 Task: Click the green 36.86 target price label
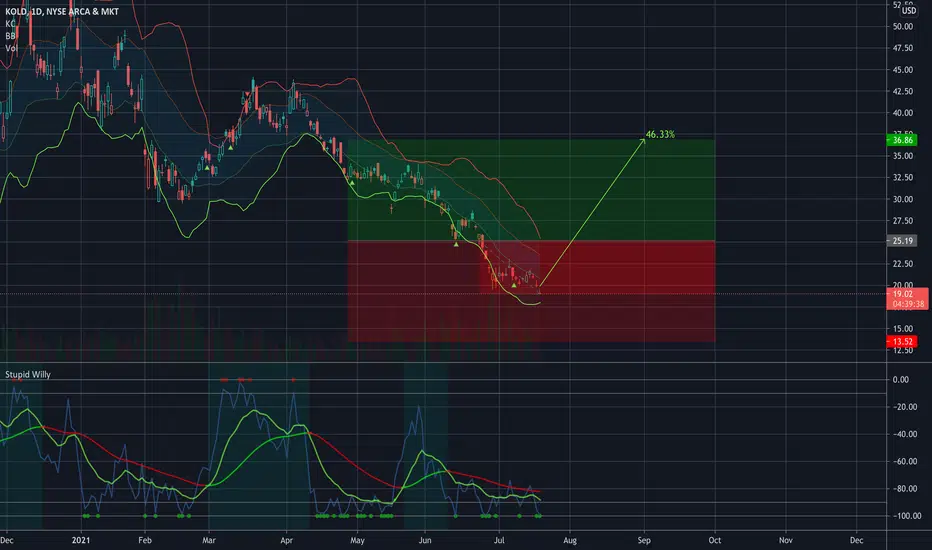(x=902, y=140)
